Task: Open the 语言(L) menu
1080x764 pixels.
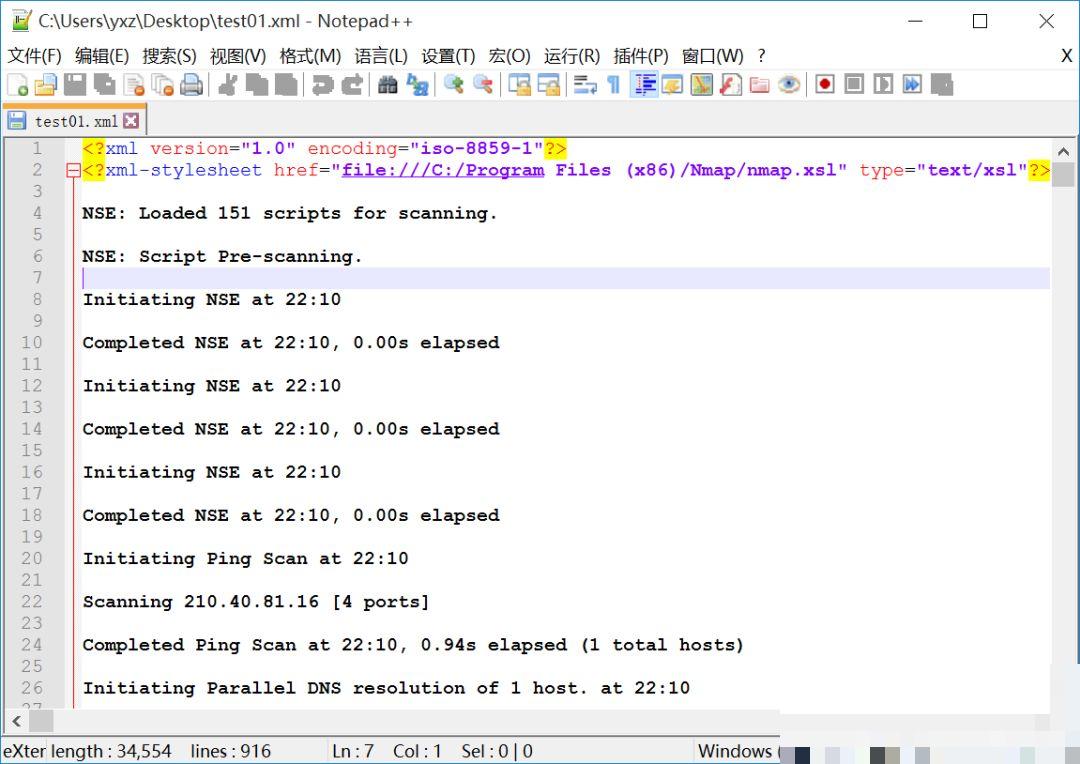Action: [x=381, y=56]
